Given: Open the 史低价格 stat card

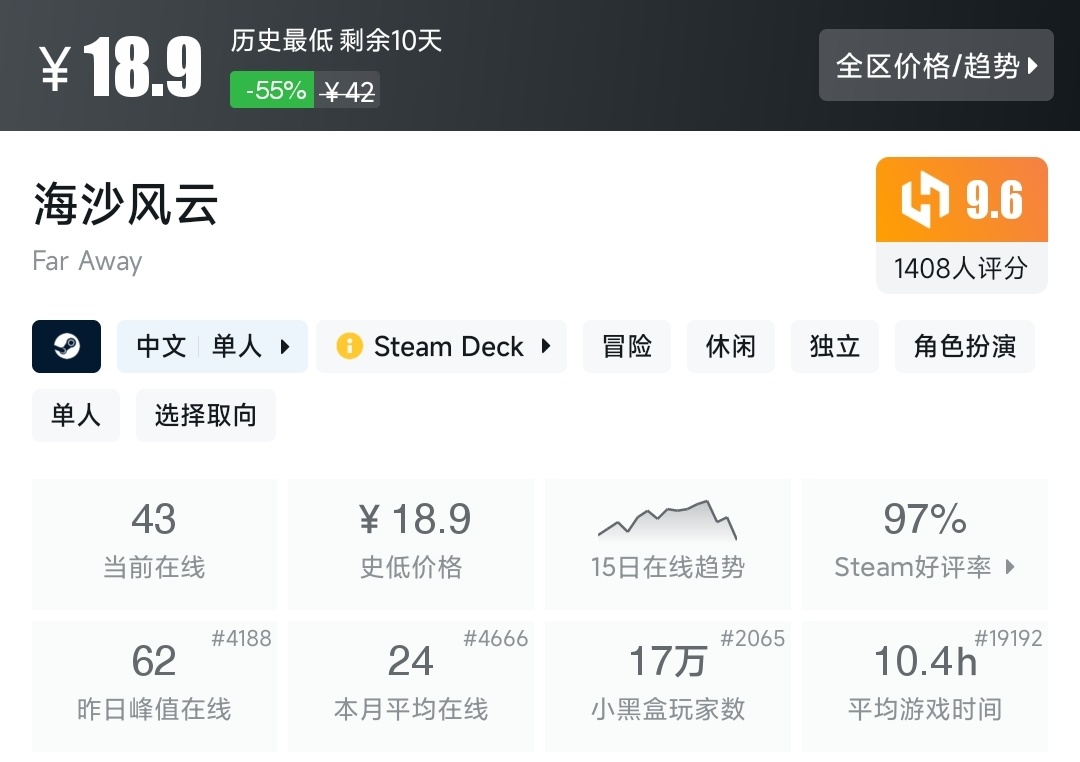Looking at the screenshot, I should [x=411, y=543].
